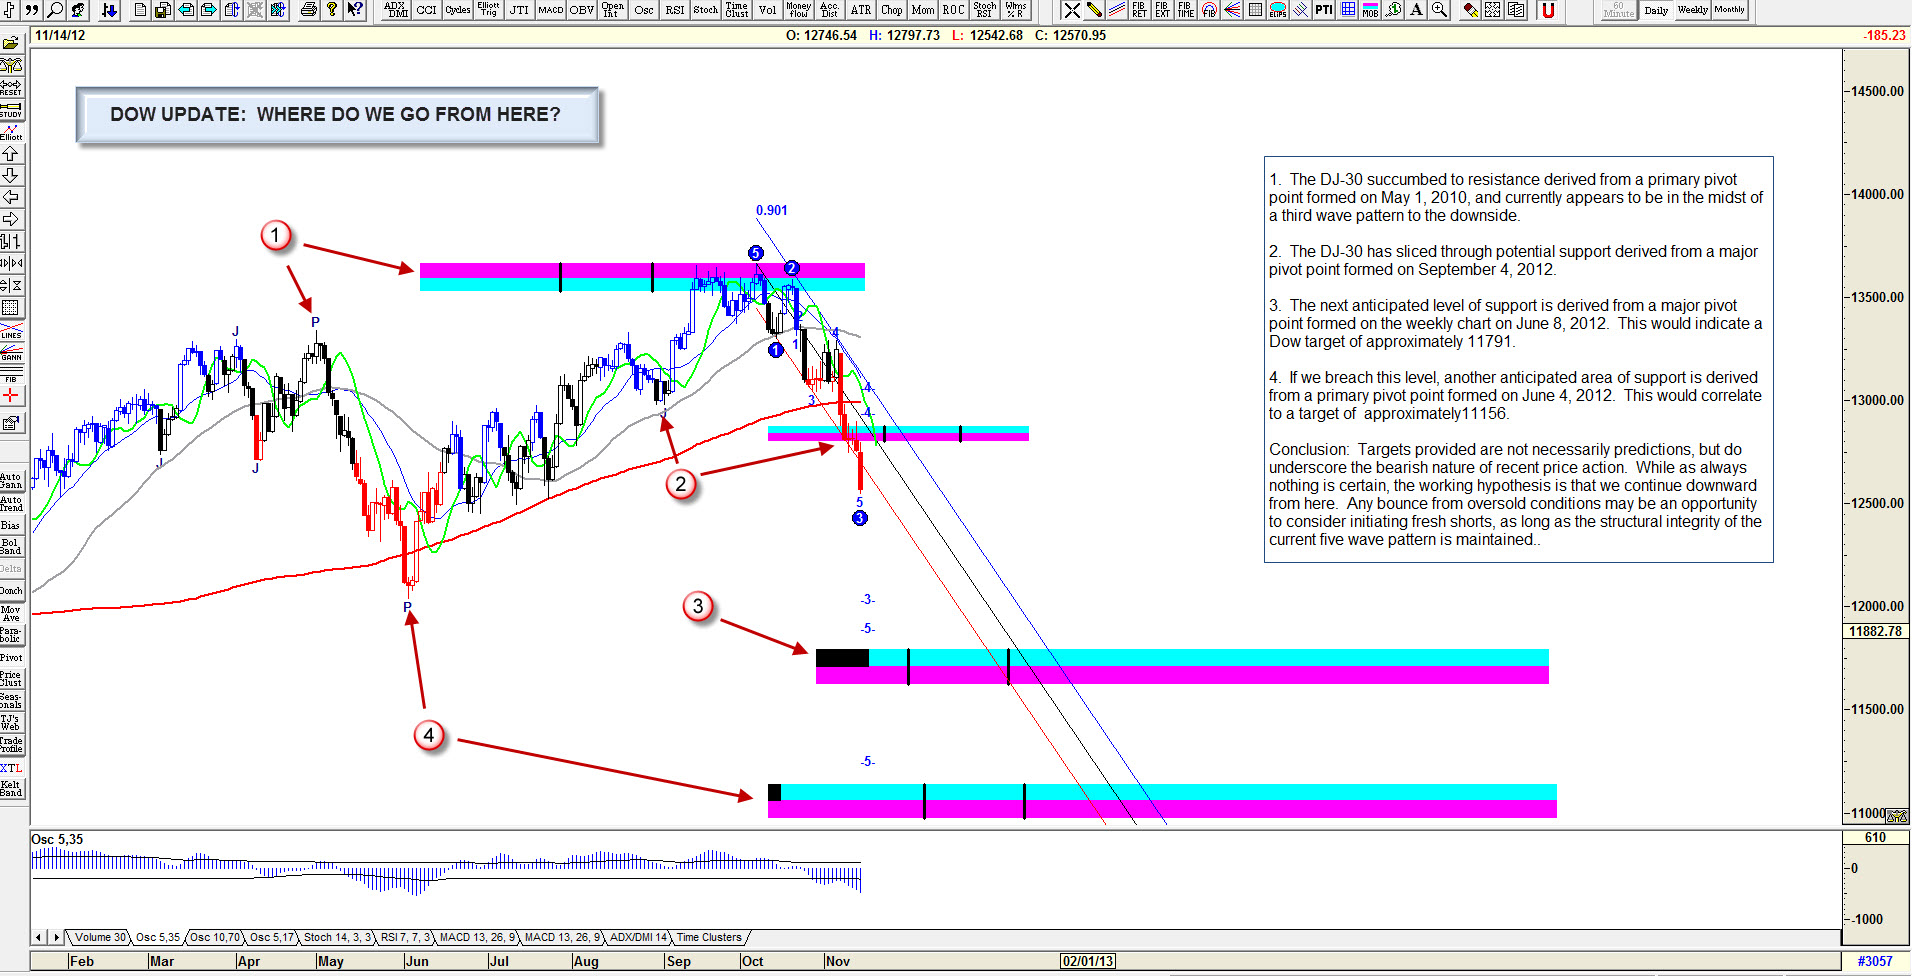Add Elliott Trigger indicator
The image size is (1912, 976).
pos(488,10)
